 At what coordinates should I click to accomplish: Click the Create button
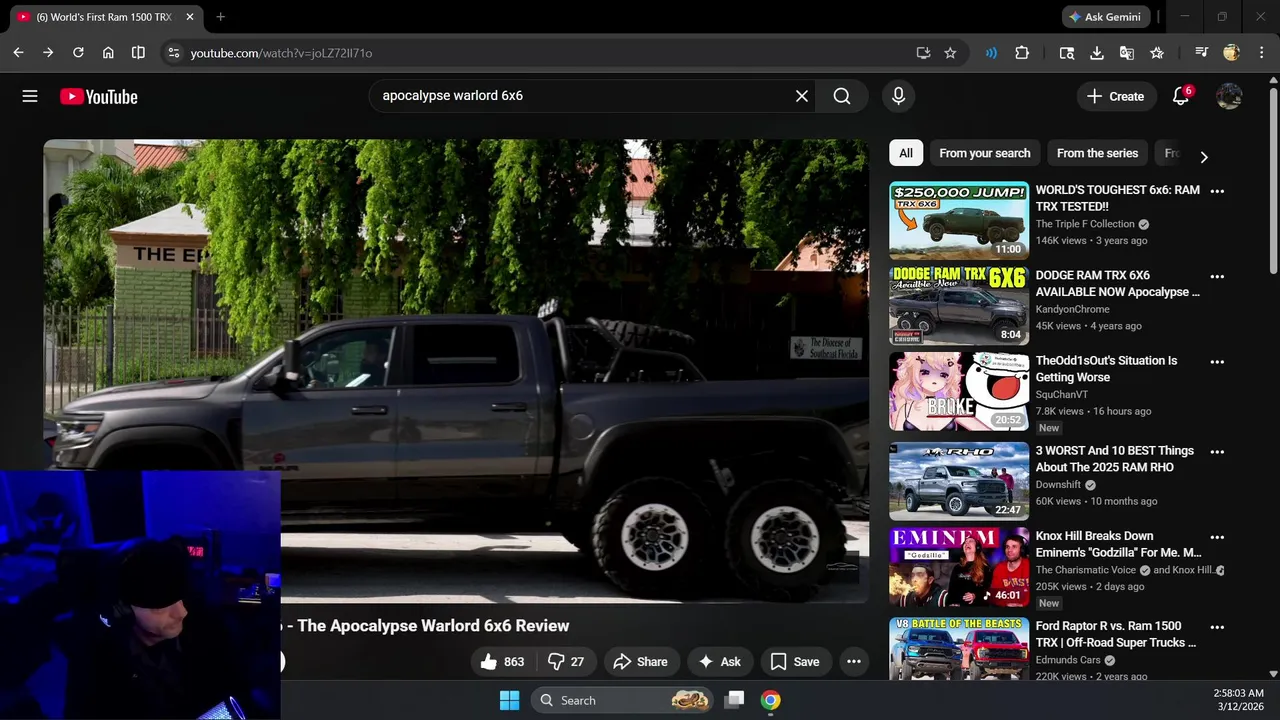(x=1115, y=96)
